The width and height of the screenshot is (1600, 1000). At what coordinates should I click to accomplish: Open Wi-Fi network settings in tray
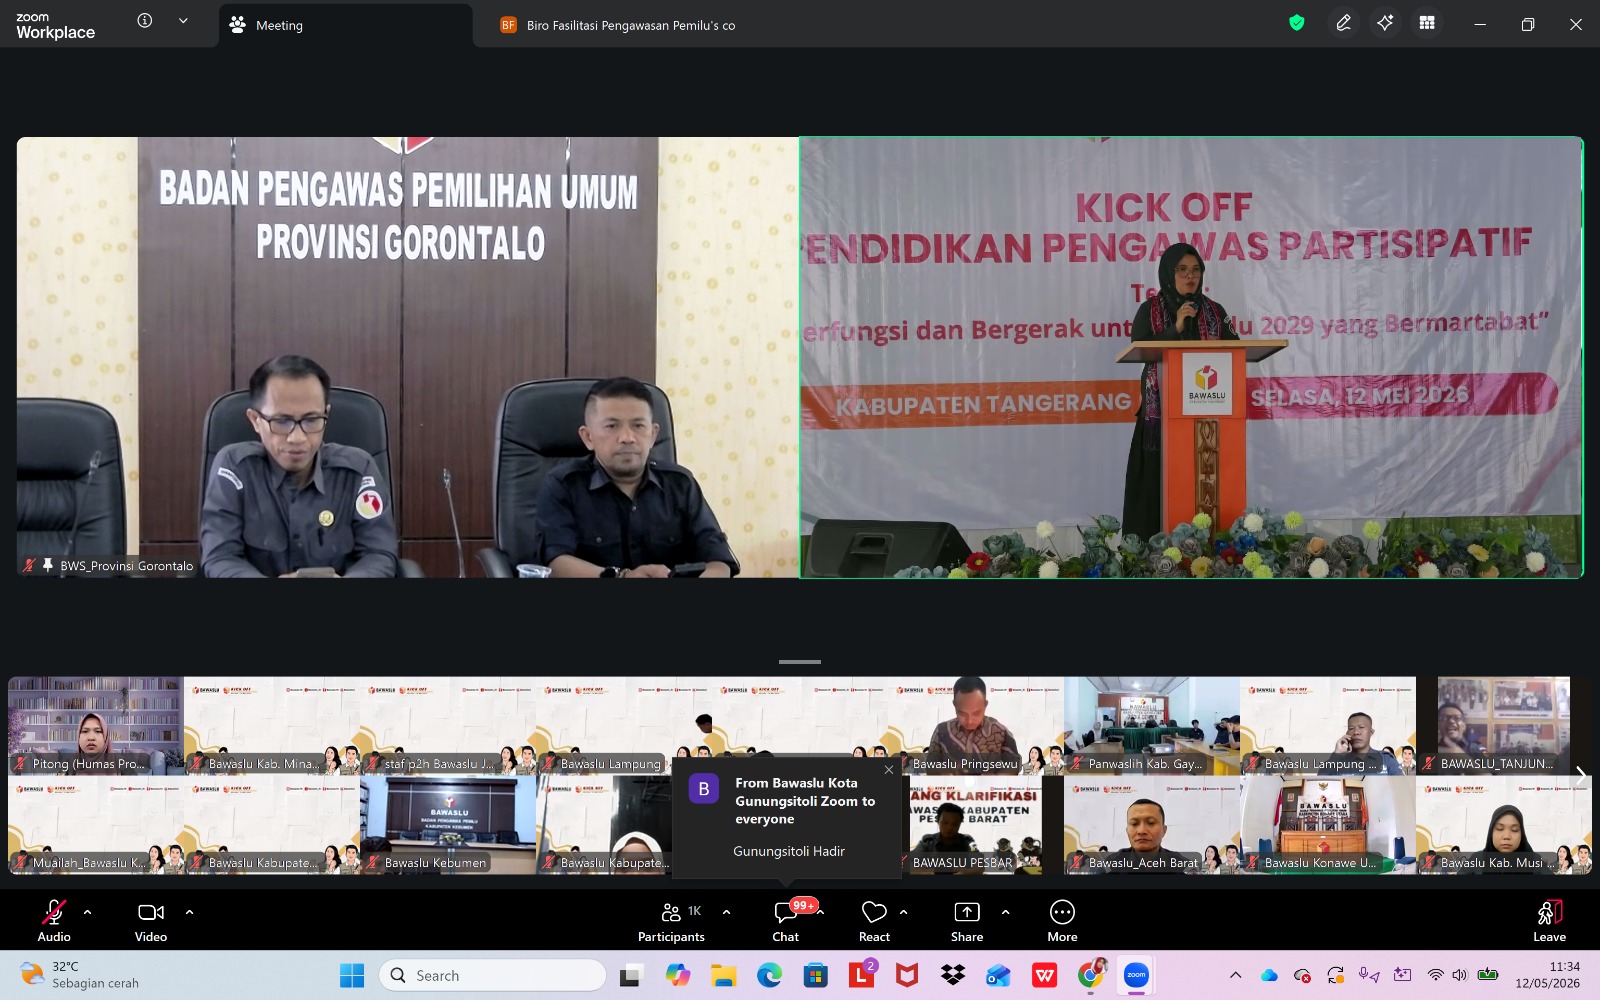pos(1435,975)
